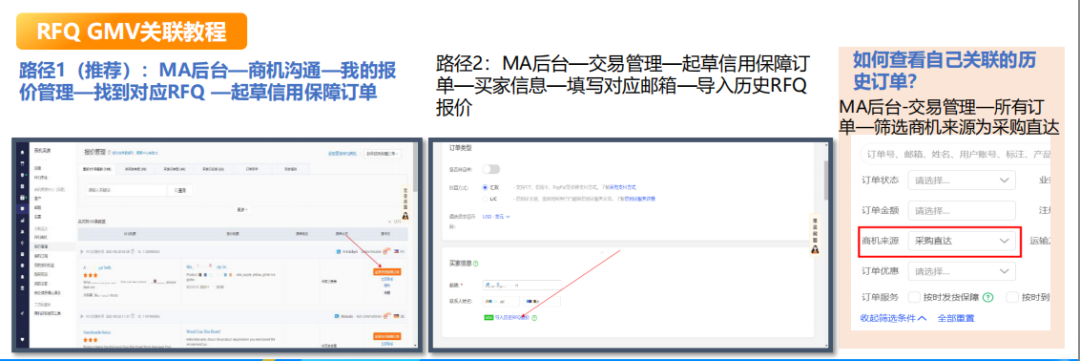Click the orange draft order button in Wood Gua Sha row
Image resolution: width=1080 pixels, height=361 pixels.
coord(387,336)
